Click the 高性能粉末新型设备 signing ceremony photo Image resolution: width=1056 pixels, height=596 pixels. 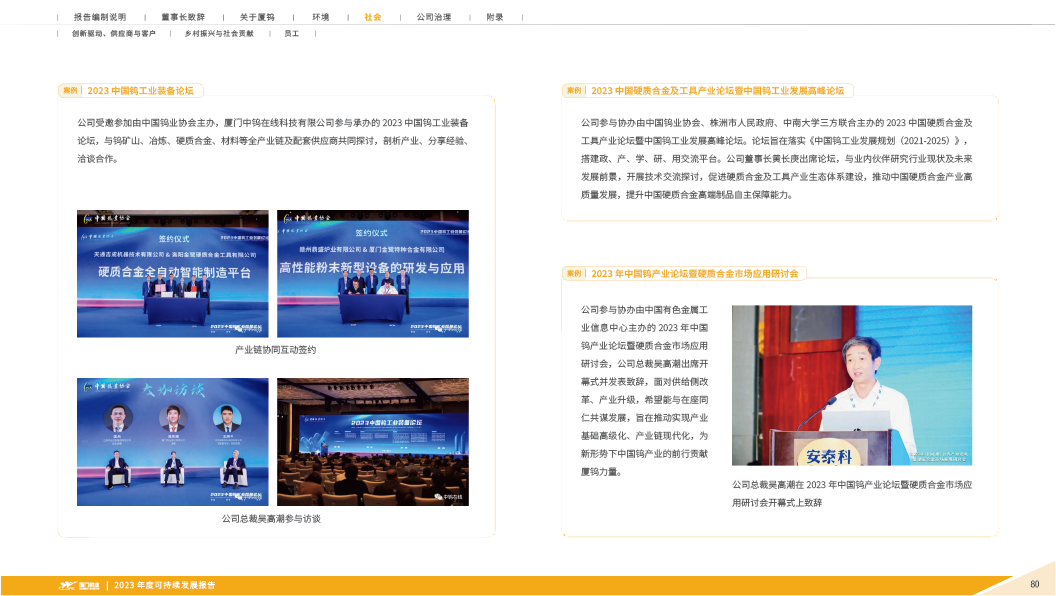click(x=372, y=273)
